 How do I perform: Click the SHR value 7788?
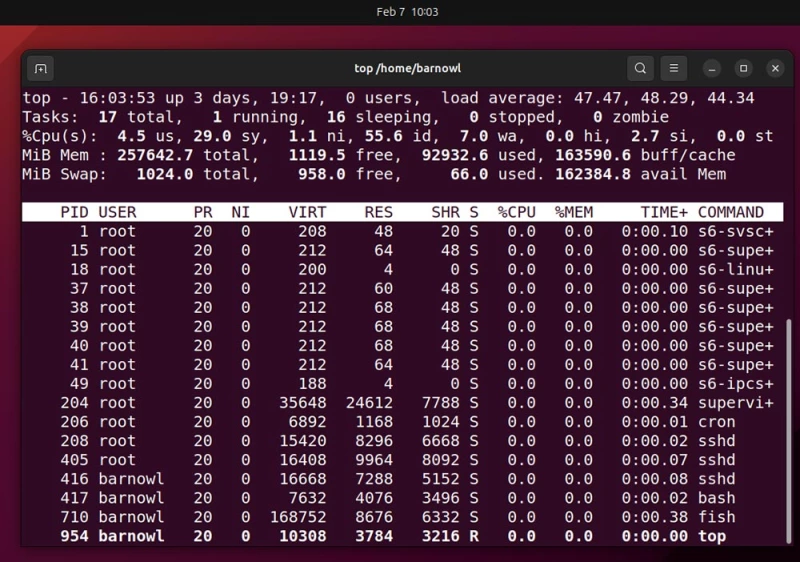click(441, 403)
